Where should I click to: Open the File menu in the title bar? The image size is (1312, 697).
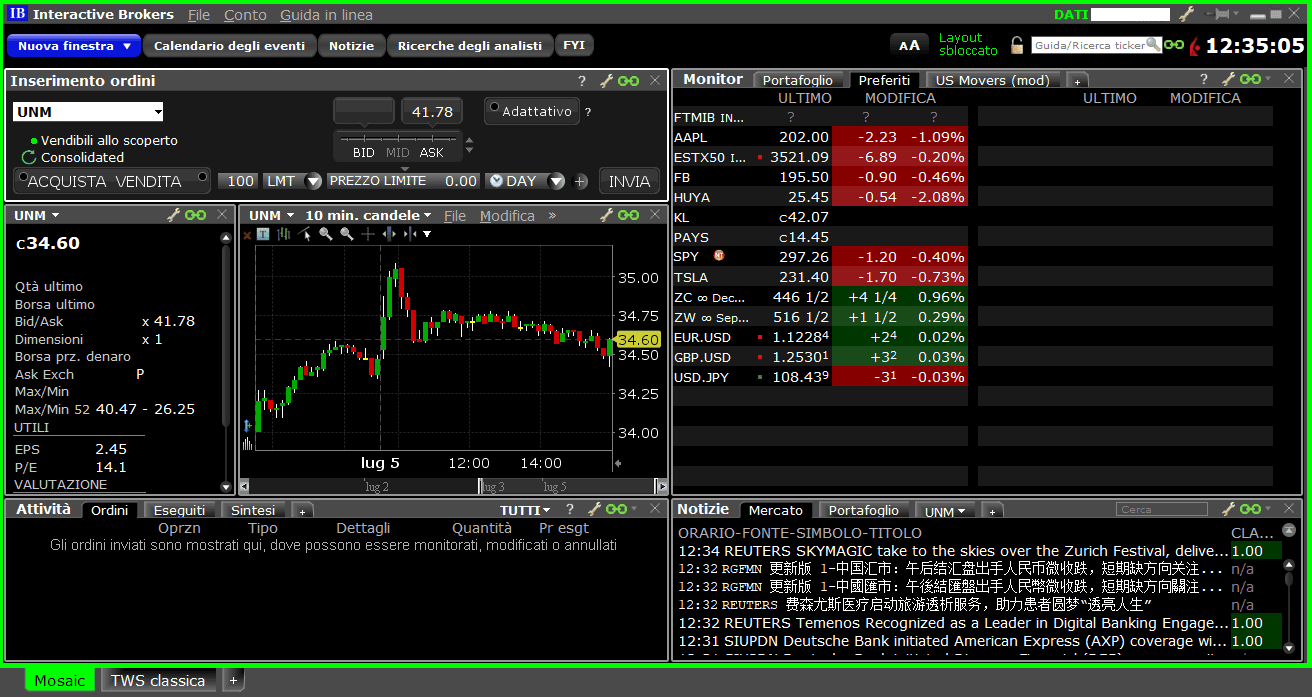[199, 15]
